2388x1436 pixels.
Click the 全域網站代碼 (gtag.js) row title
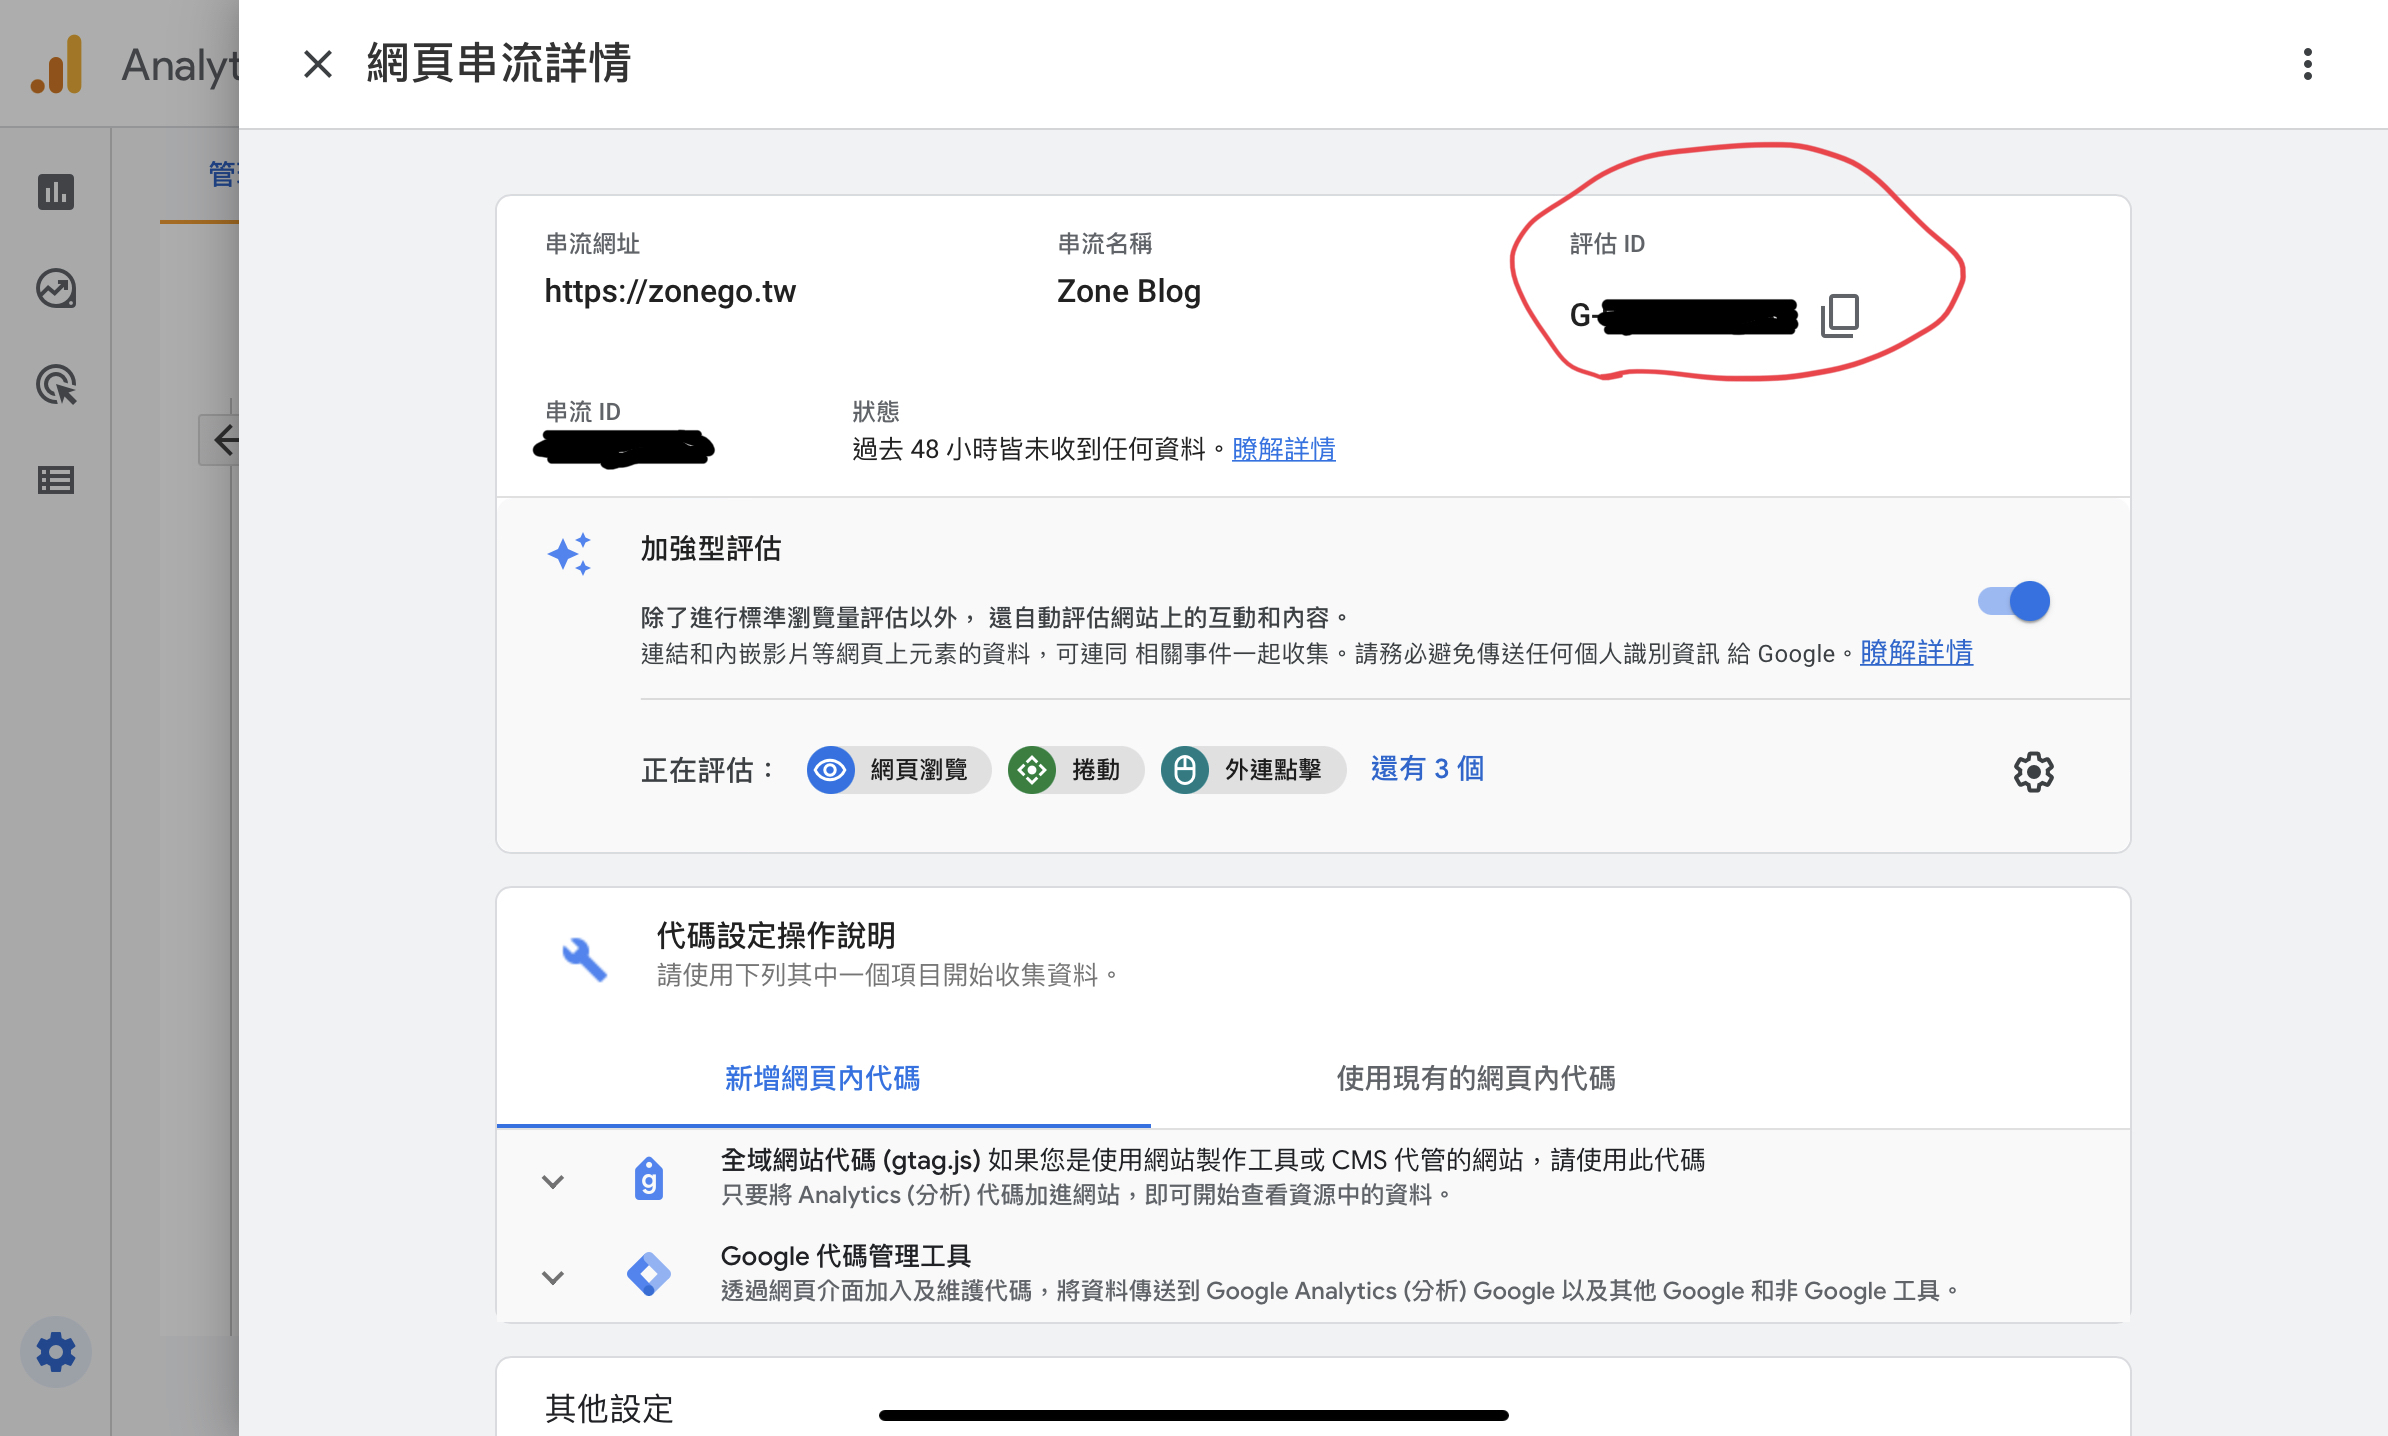point(850,1160)
